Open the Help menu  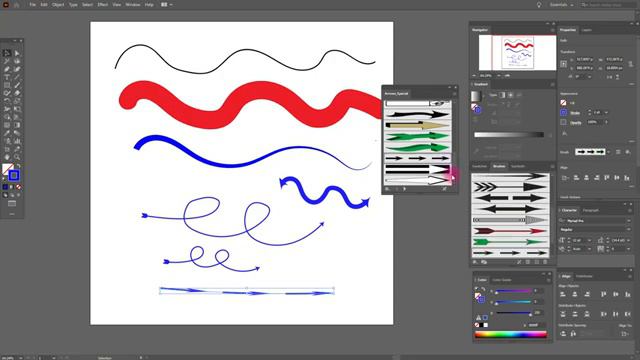click(149, 4)
